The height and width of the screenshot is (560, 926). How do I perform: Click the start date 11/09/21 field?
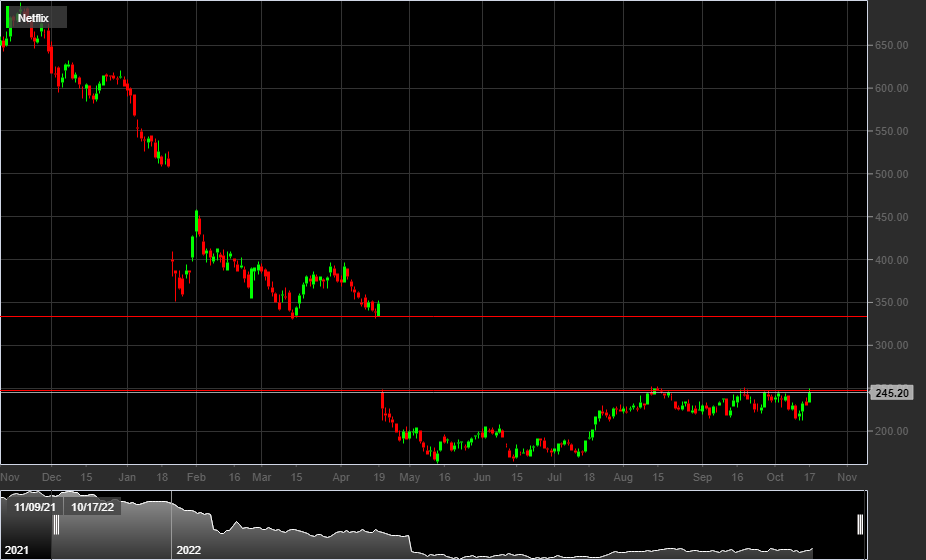(35, 507)
